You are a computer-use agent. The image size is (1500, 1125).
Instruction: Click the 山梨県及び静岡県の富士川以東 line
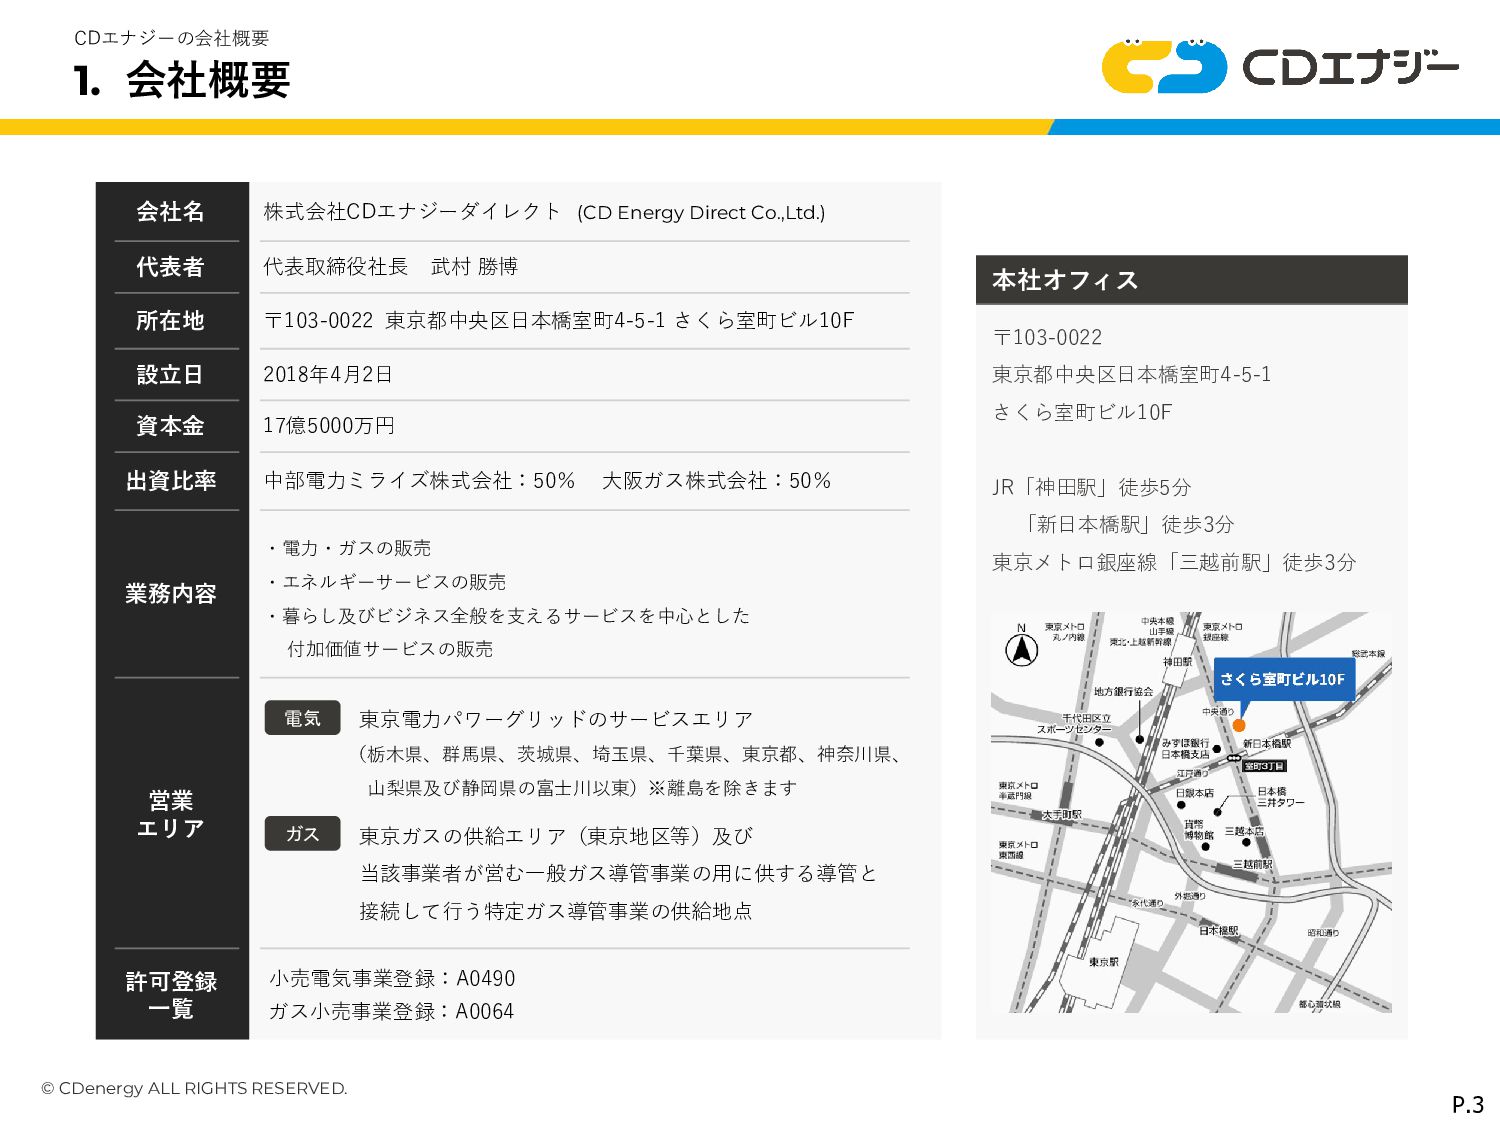pyautogui.click(x=582, y=788)
